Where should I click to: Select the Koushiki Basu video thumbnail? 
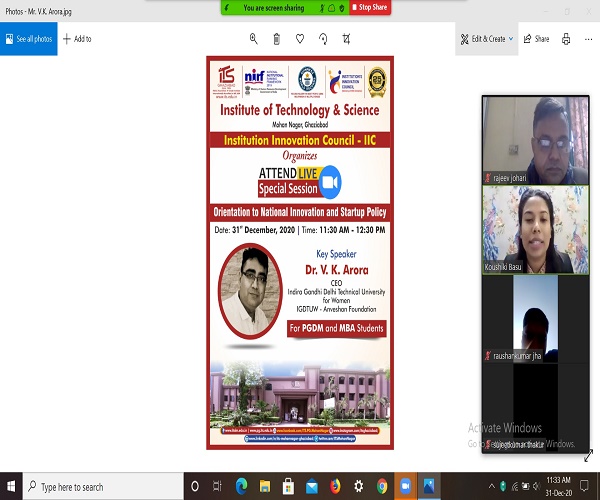pos(535,230)
